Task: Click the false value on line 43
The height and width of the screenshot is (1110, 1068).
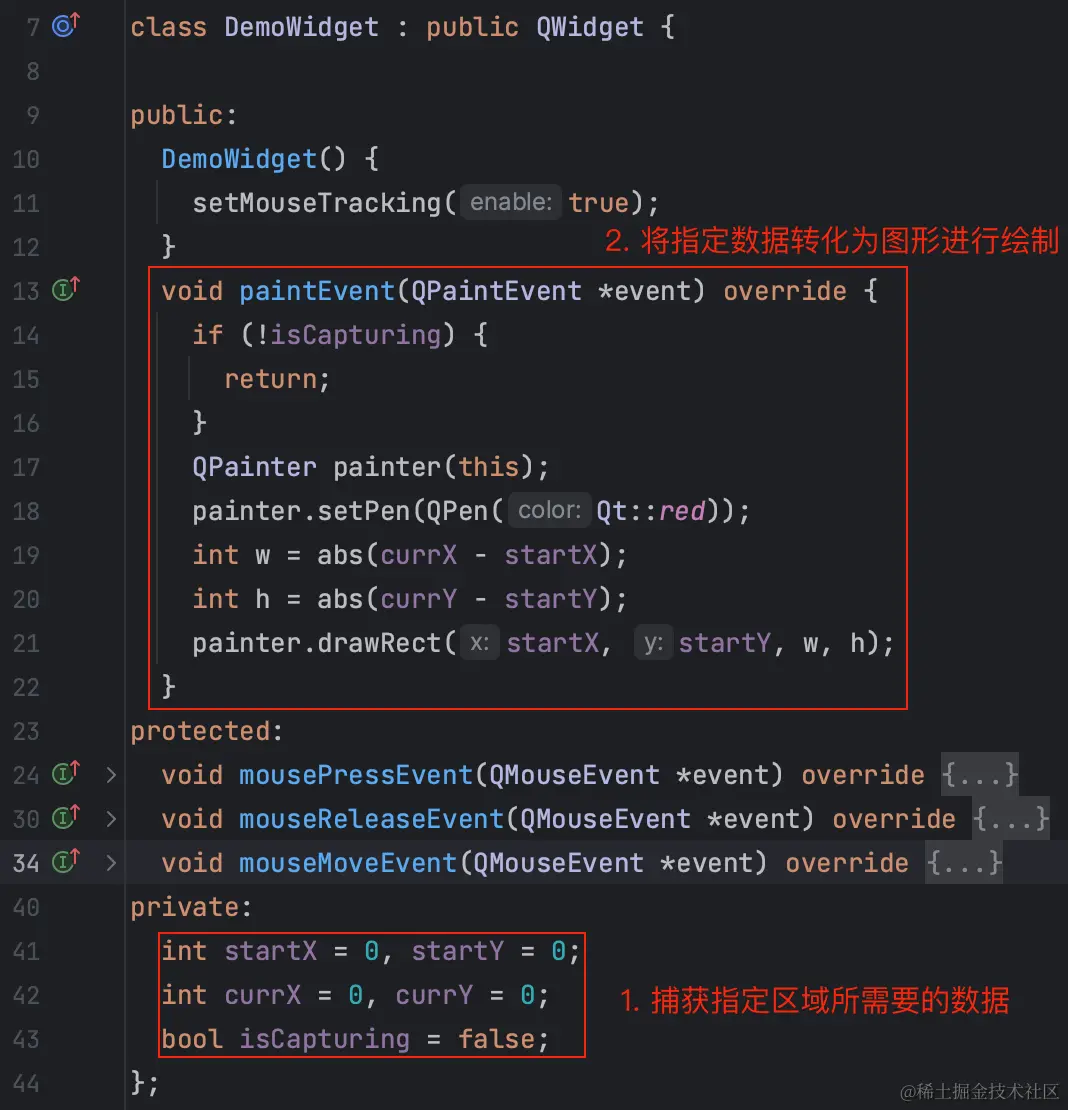Action: [496, 1039]
